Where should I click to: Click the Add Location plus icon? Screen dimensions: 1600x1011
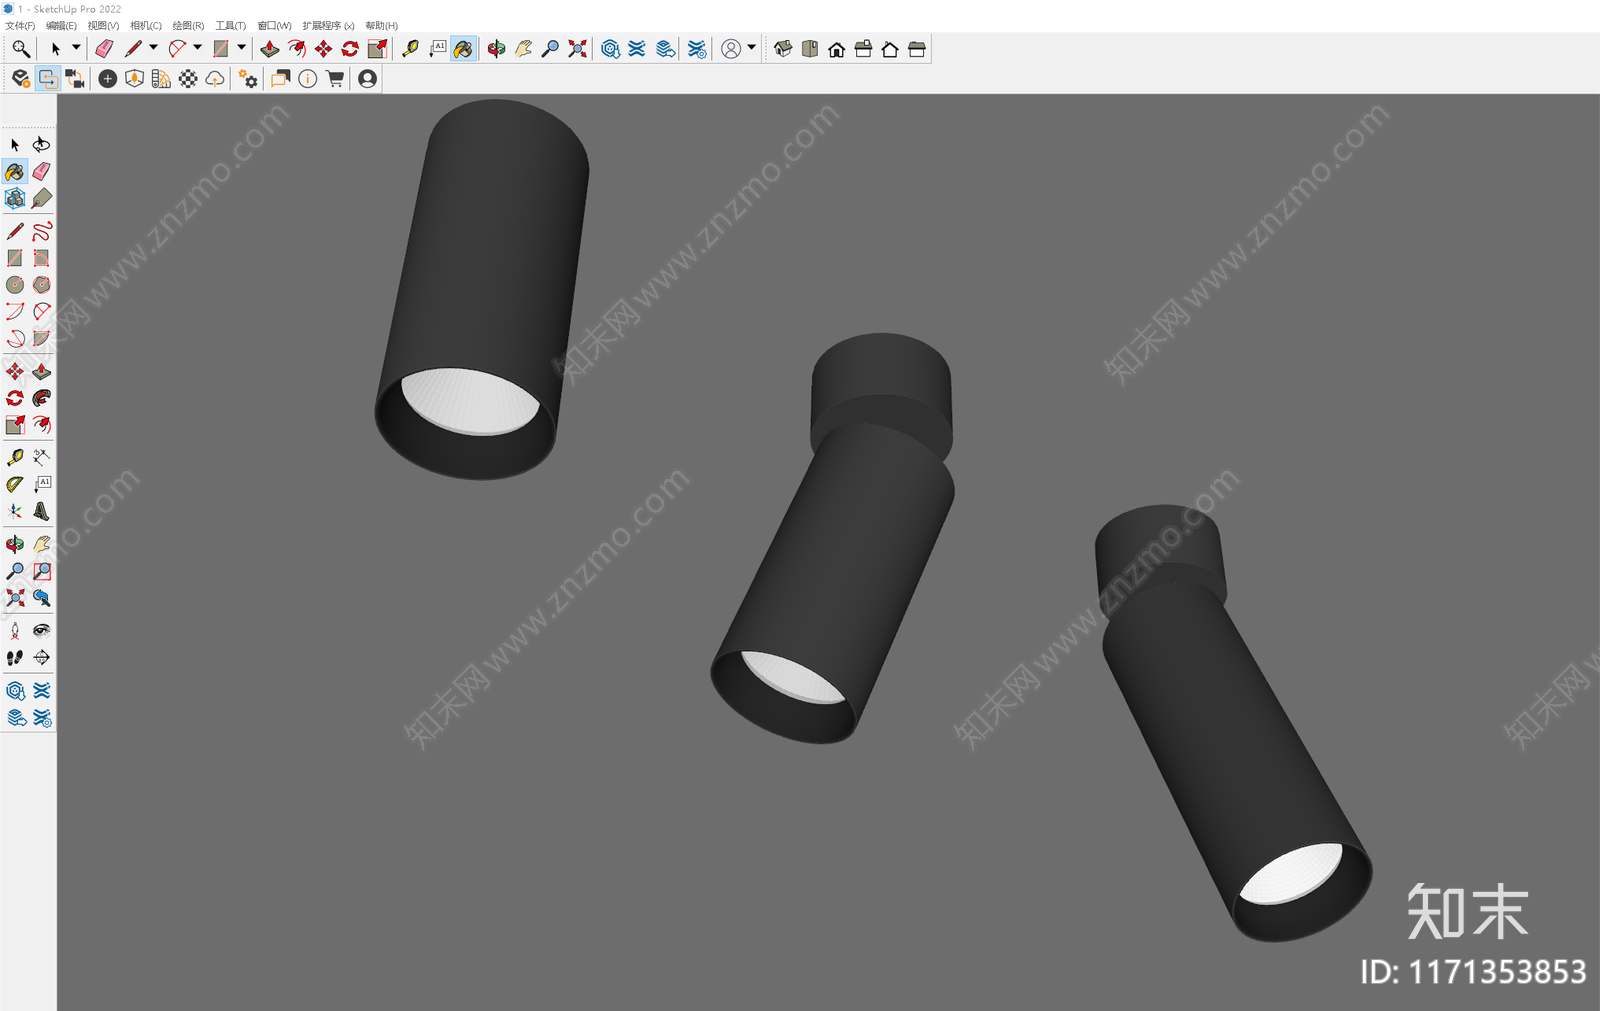[x=107, y=79]
